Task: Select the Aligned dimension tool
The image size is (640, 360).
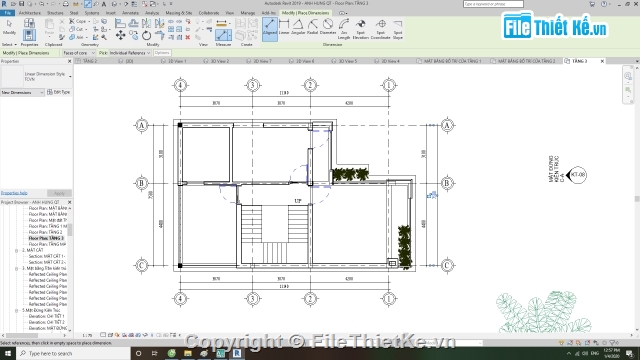Action: click(x=270, y=28)
